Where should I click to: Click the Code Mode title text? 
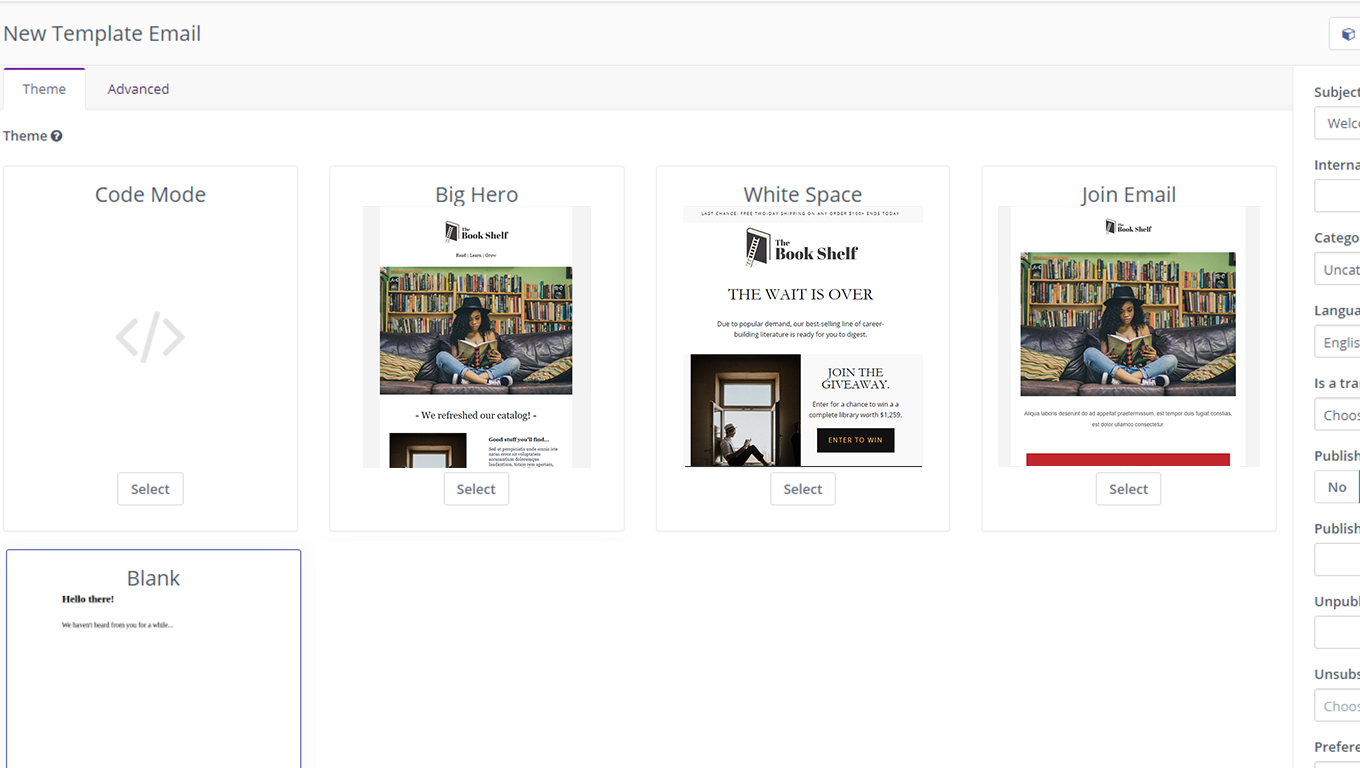150,195
